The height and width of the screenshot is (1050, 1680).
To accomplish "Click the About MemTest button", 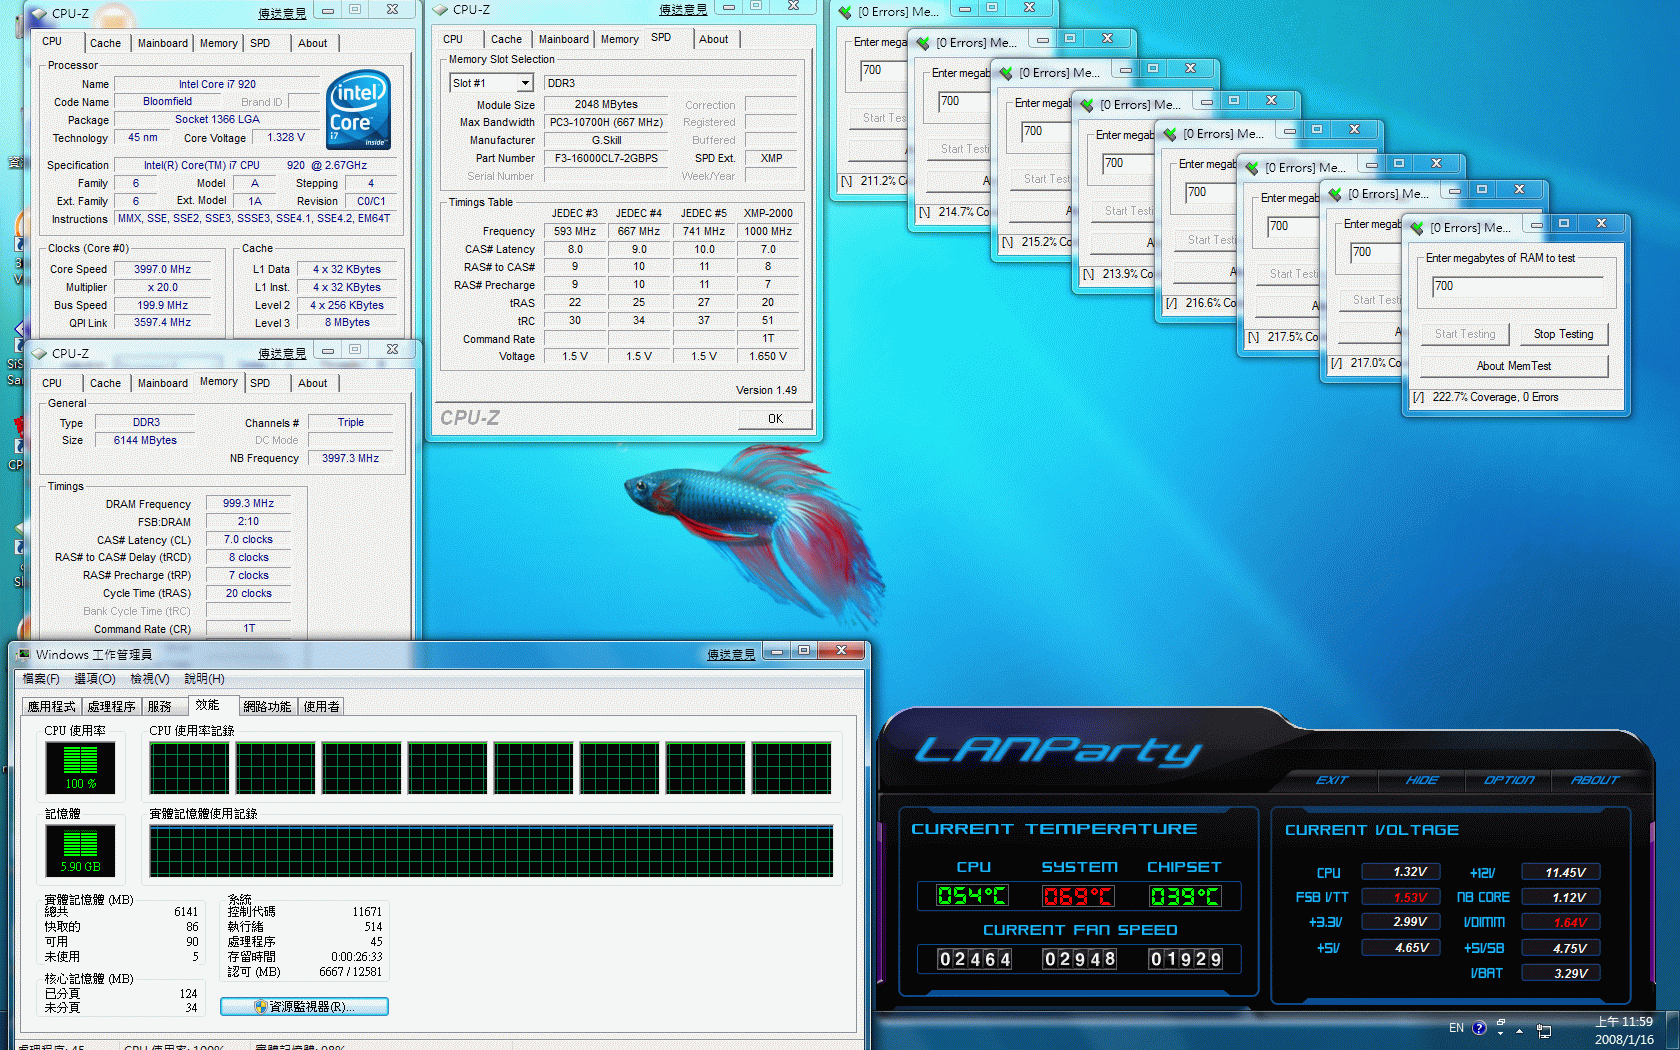I will click(1514, 366).
